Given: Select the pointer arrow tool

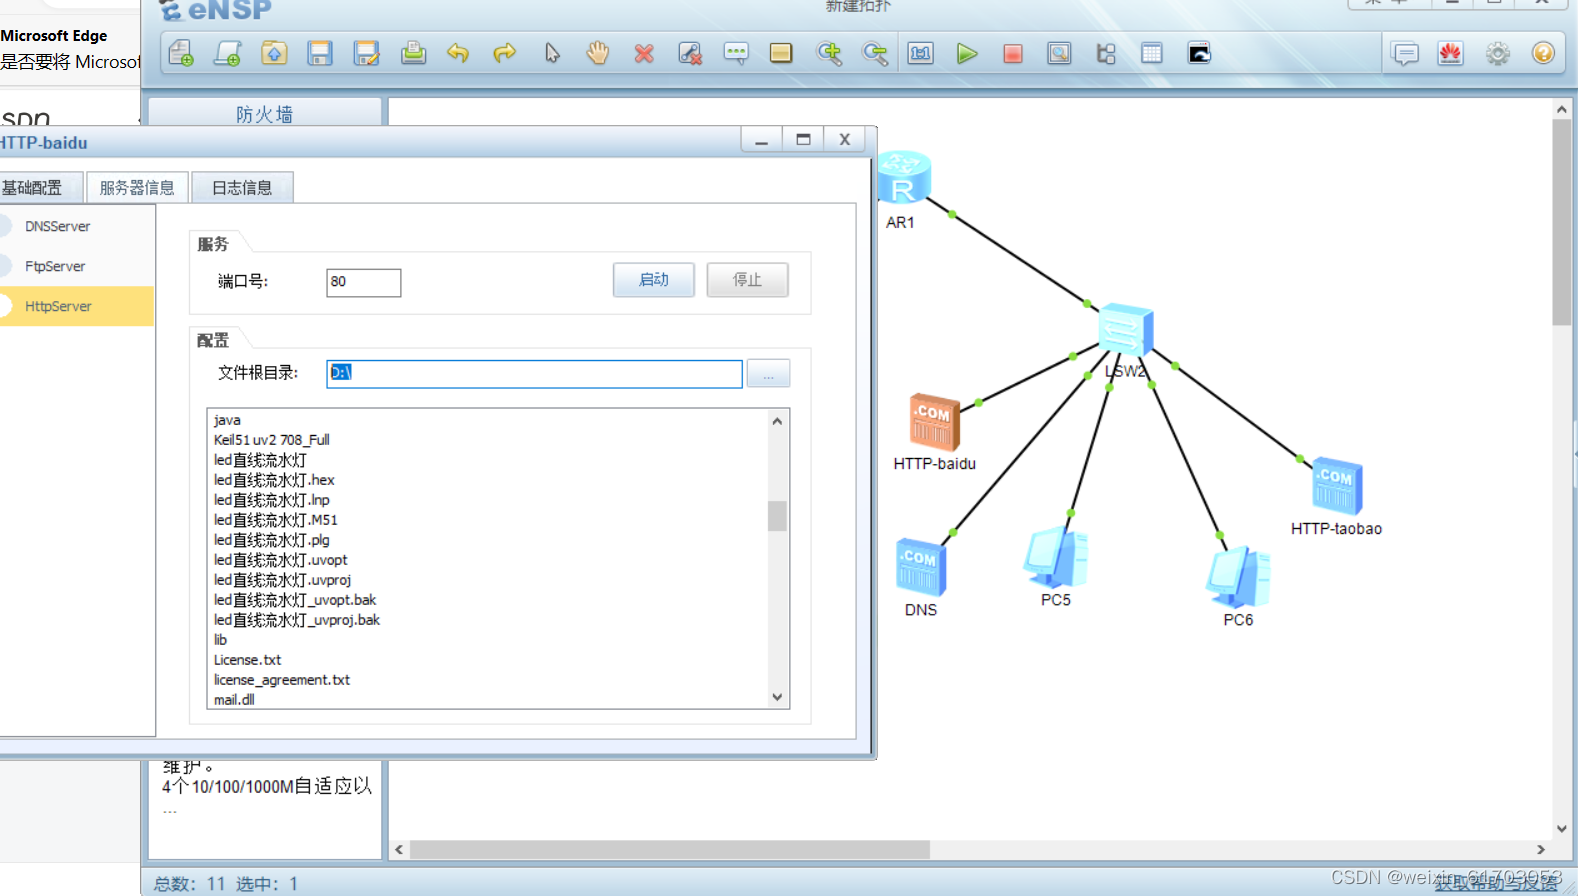Looking at the screenshot, I should coord(552,53).
